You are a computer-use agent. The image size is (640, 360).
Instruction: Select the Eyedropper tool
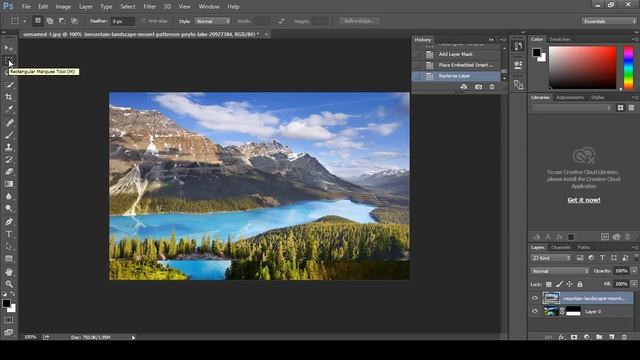9,109
